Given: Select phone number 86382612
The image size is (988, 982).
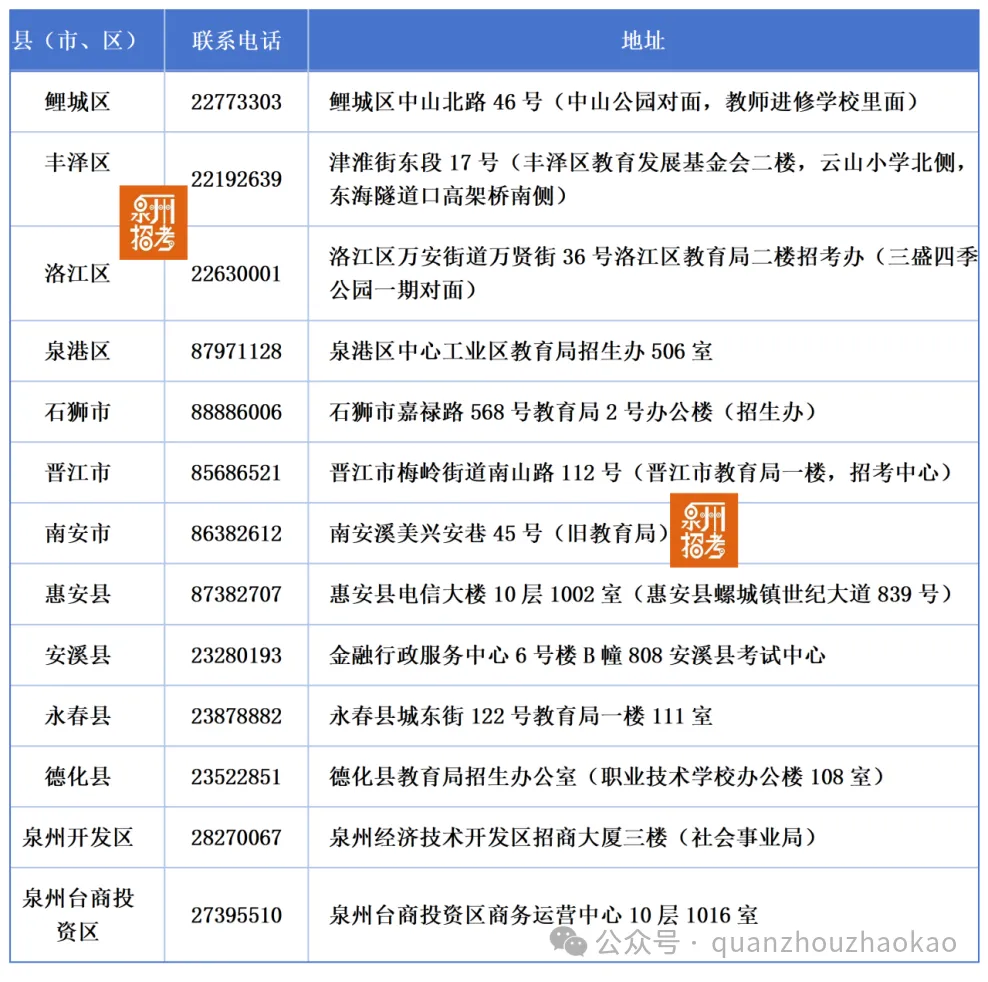Looking at the screenshot, I should (x=236, y=534).
